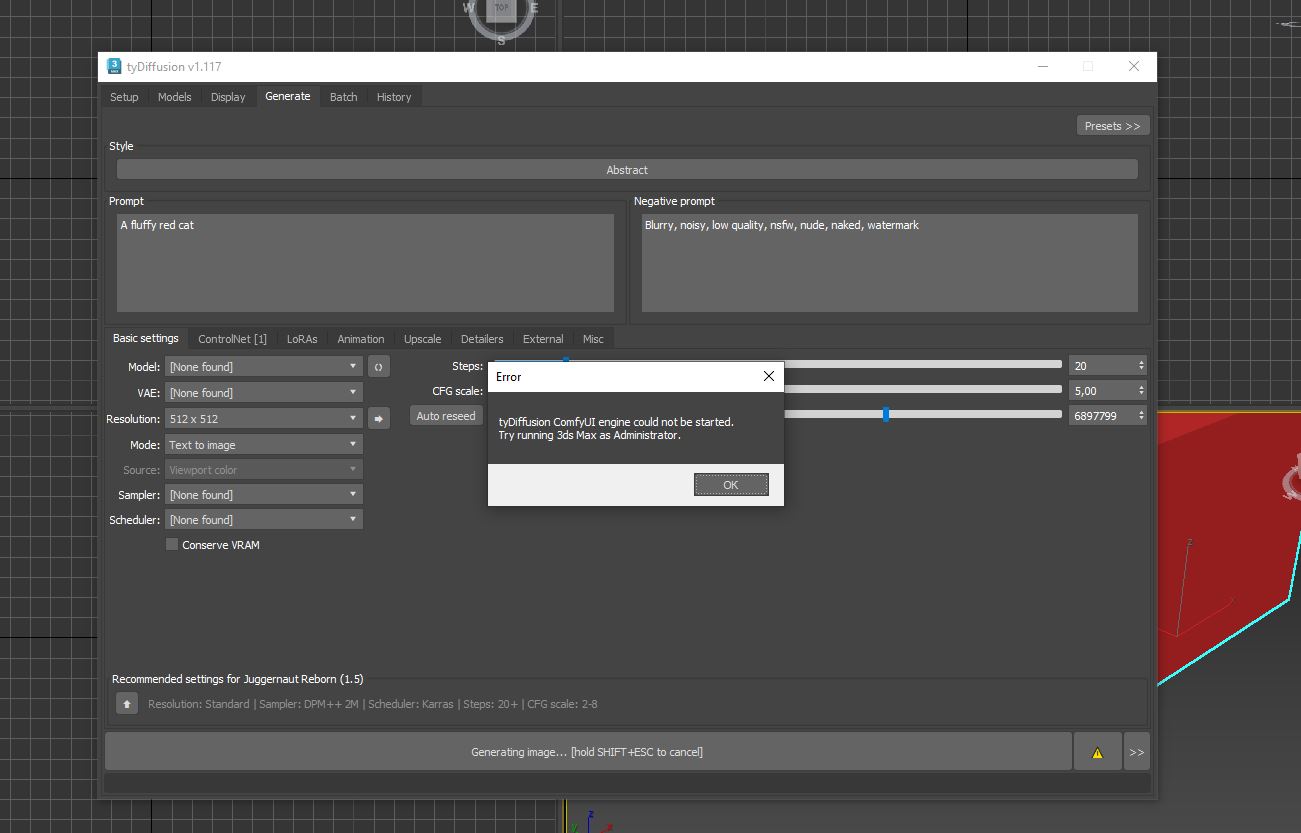Open the External tab

point(543,339)
